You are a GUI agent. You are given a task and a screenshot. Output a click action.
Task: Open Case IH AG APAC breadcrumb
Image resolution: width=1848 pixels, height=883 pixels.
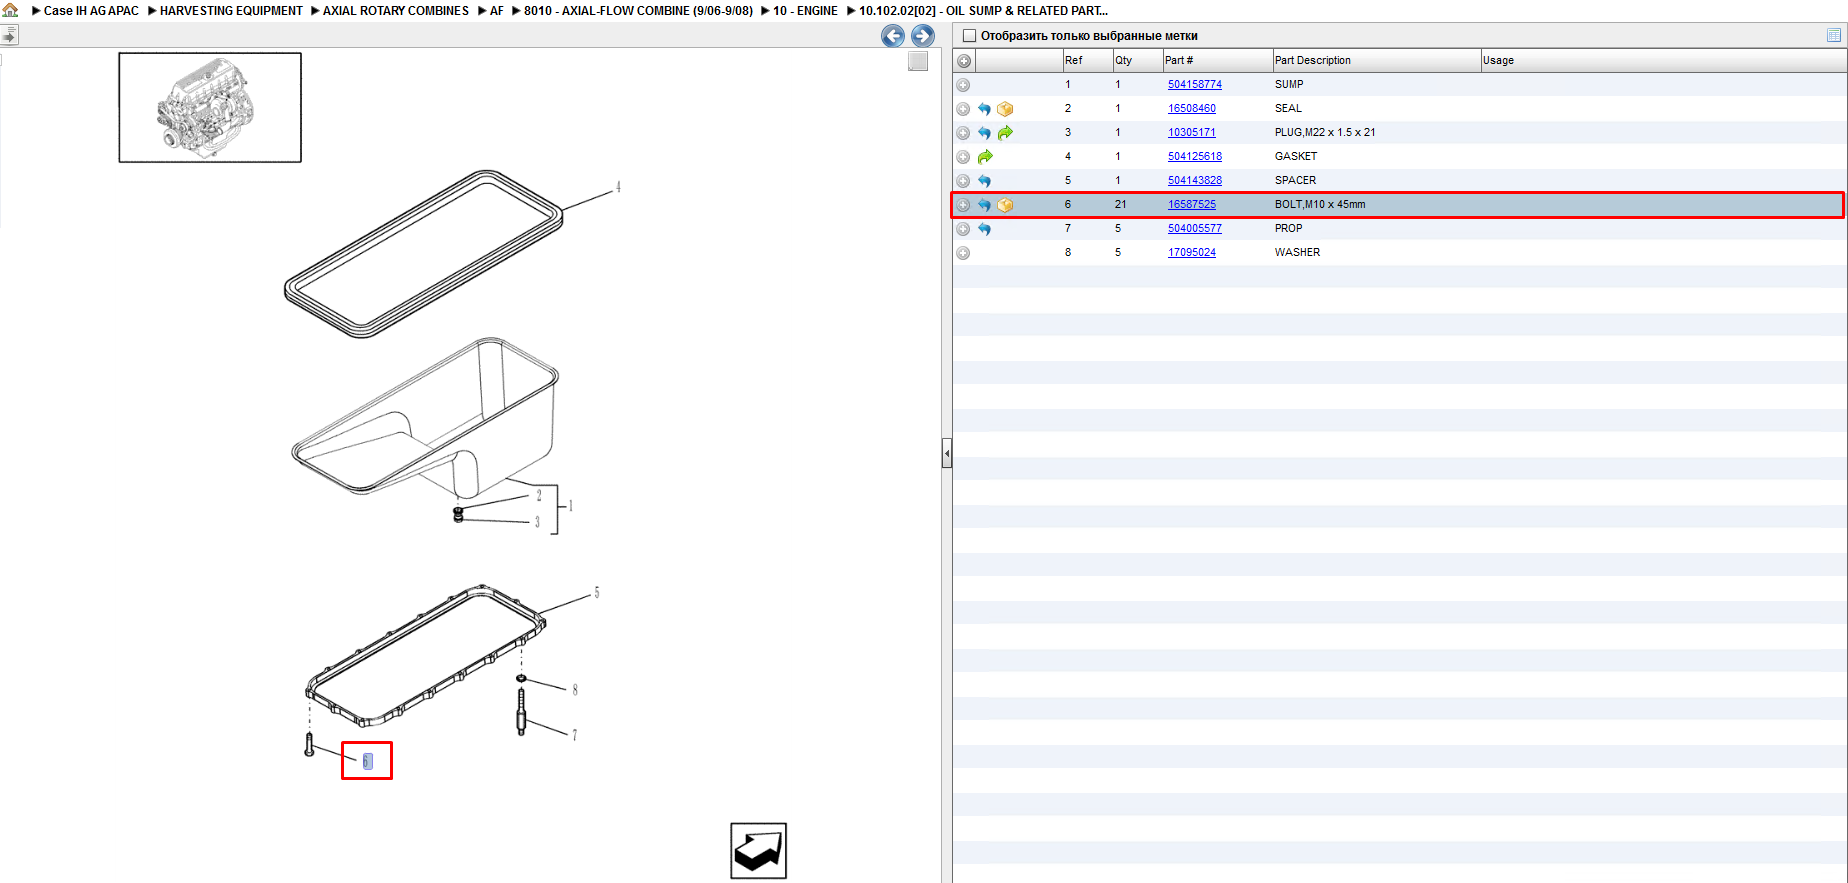click(x=91, y=11)
